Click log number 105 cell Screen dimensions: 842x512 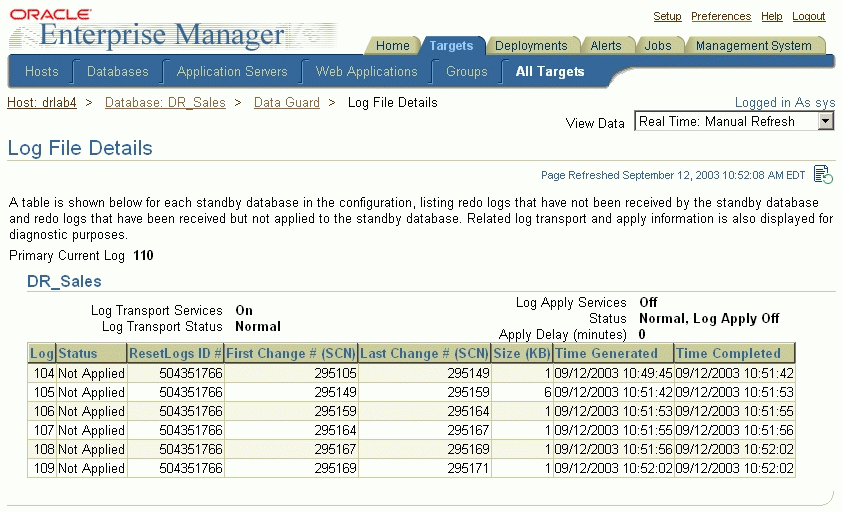(x=43, y=392)
